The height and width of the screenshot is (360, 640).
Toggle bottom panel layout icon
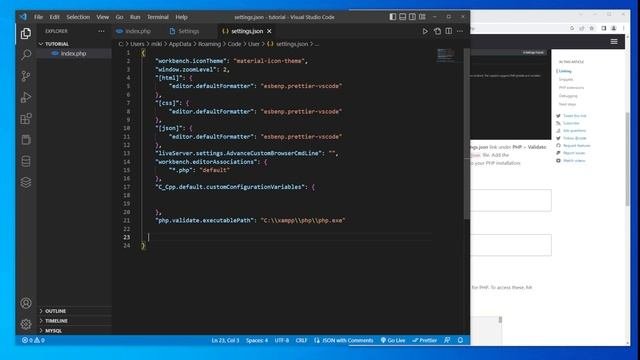click(x=402, y=17)
